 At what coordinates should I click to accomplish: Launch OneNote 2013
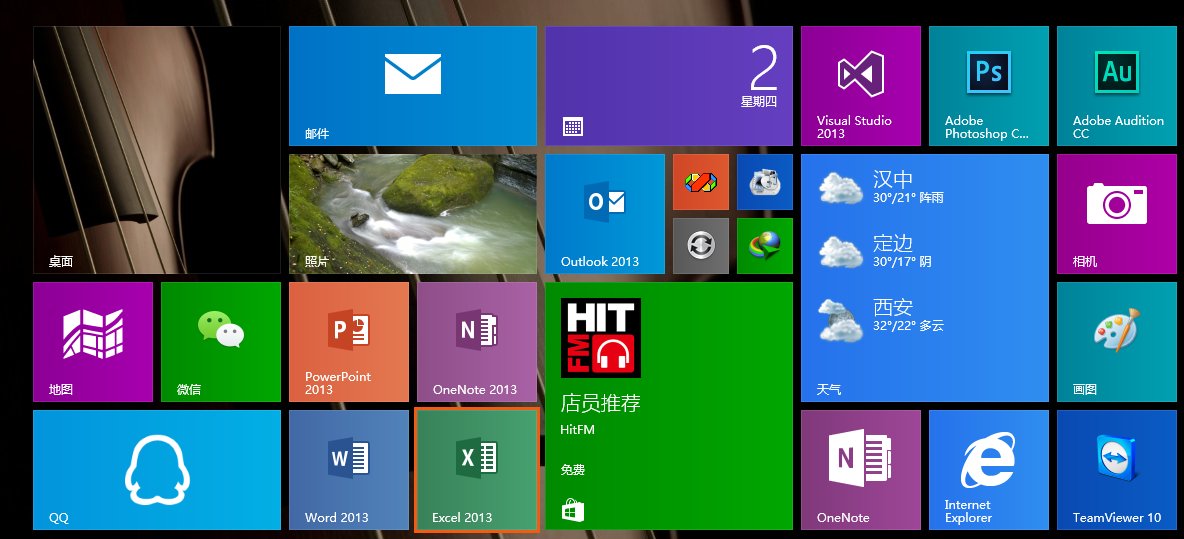[476, 342]
